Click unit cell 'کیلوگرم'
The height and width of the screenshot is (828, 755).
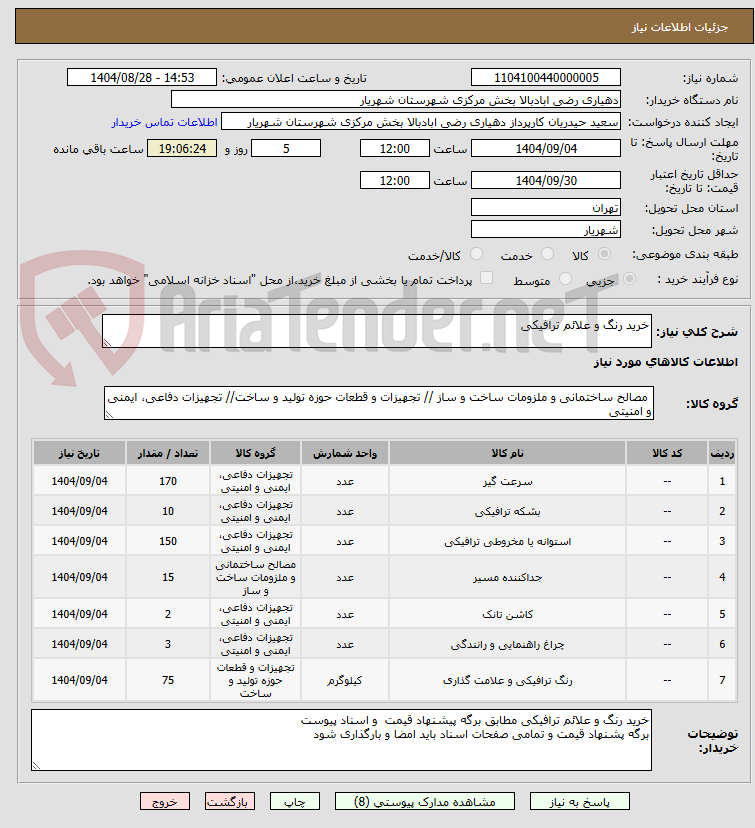[x=345, y=680]
